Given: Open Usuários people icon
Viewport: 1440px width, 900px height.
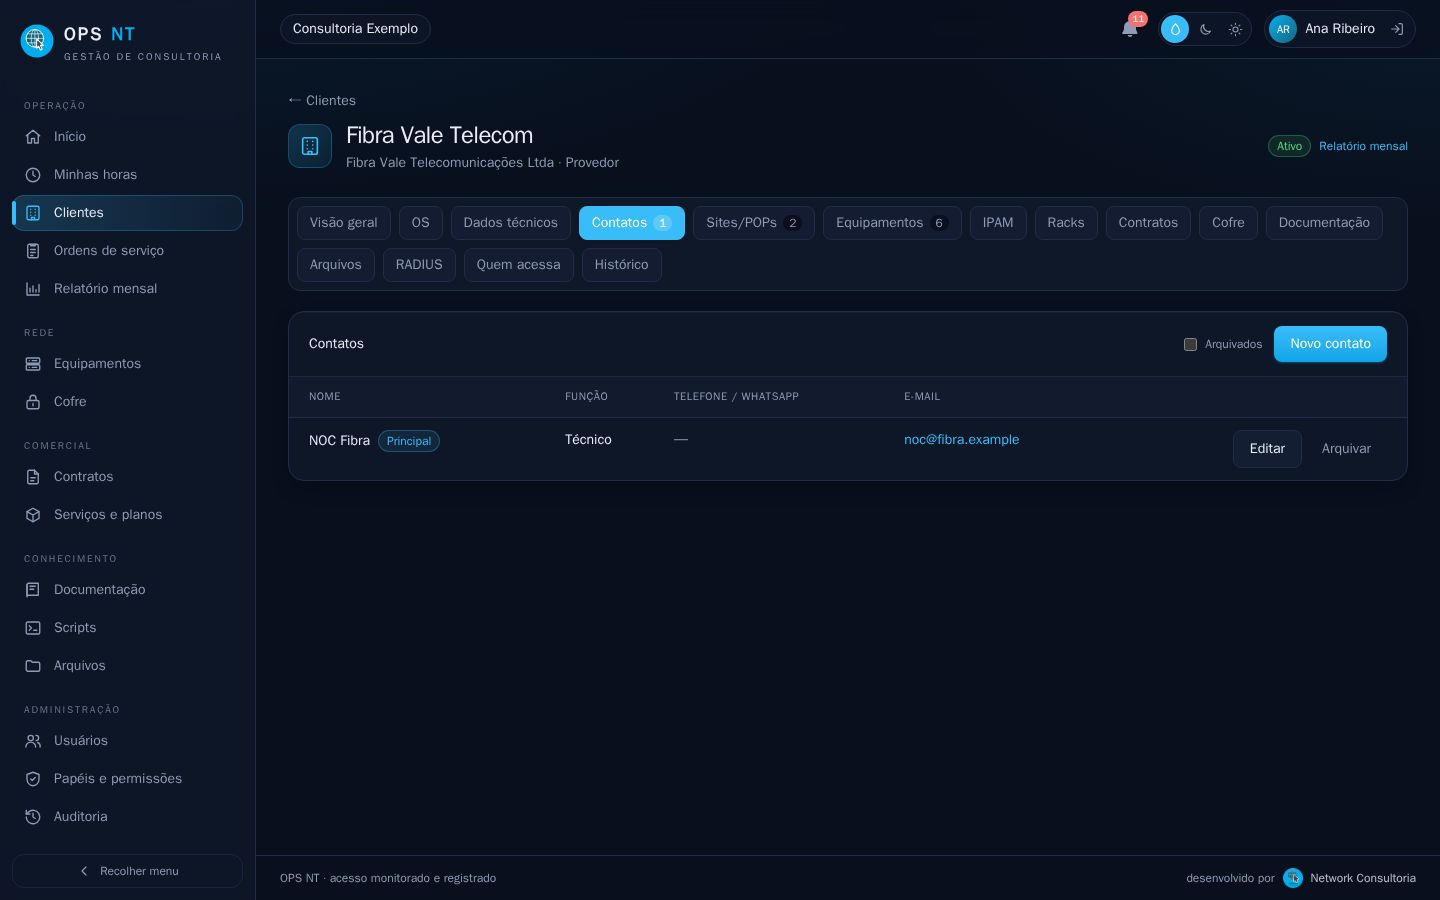Looking at the screenshot, I should (x=33, y=741).
